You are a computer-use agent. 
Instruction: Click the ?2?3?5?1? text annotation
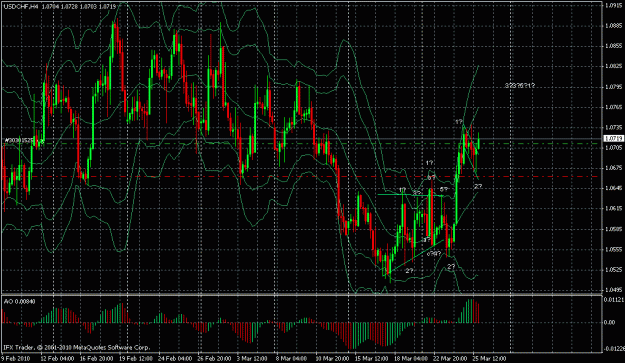coord(519,86)
